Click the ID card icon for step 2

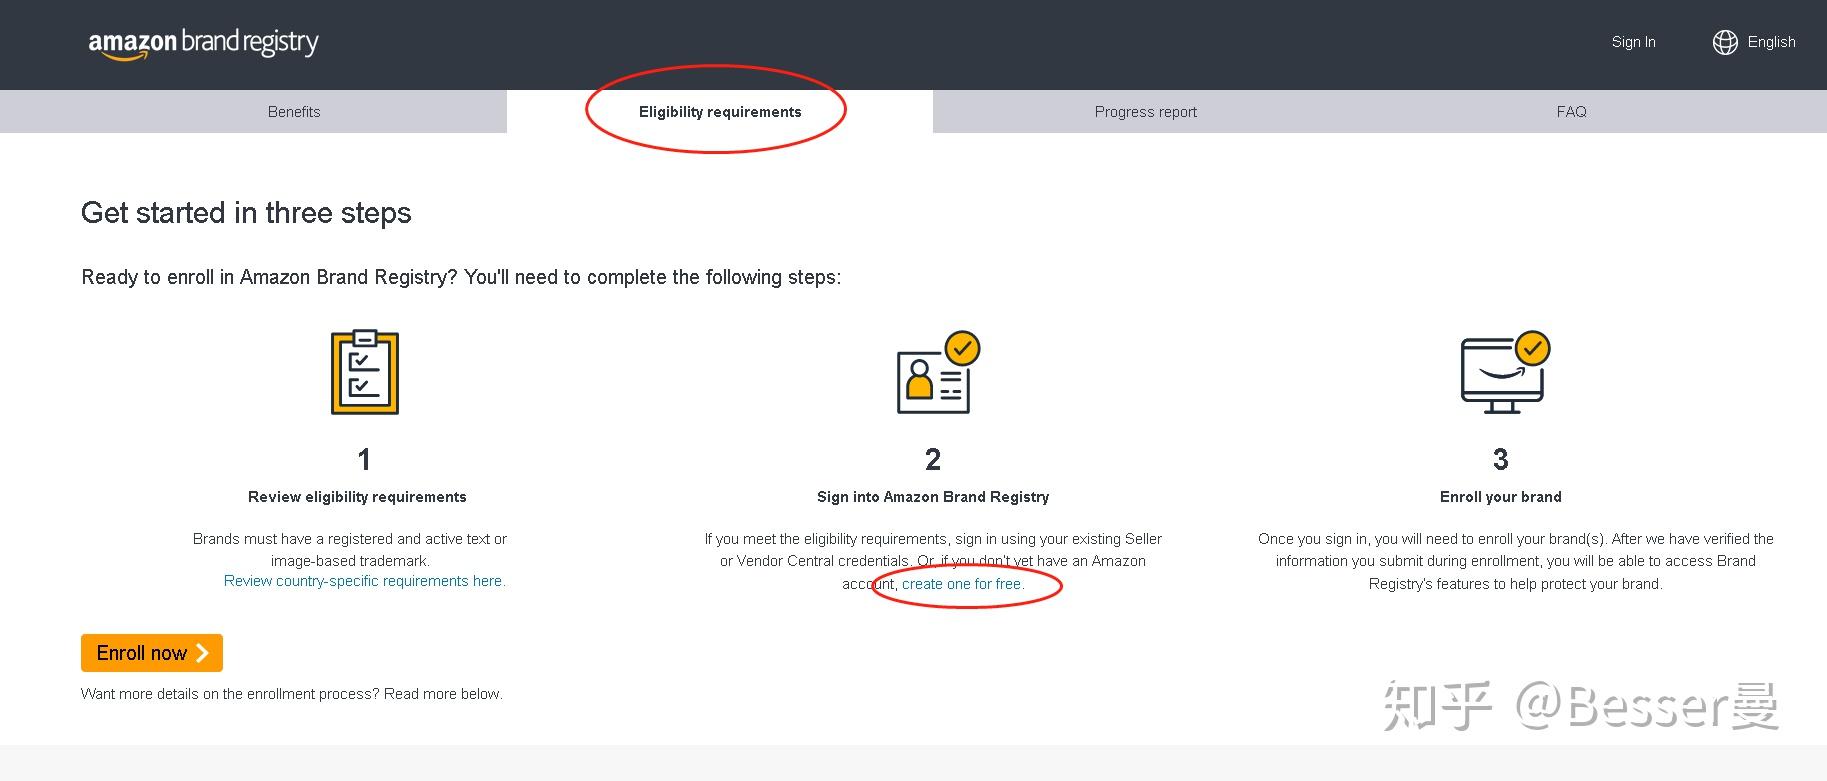point(938,373)
